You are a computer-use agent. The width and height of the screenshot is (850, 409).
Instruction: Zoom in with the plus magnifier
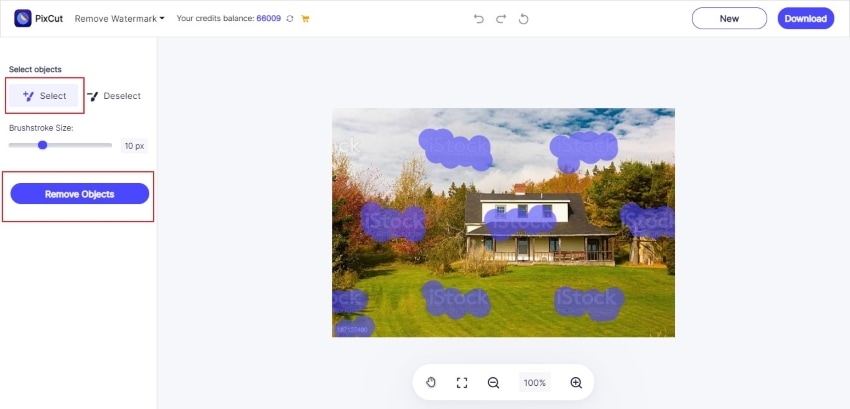[x=576, y=382]
